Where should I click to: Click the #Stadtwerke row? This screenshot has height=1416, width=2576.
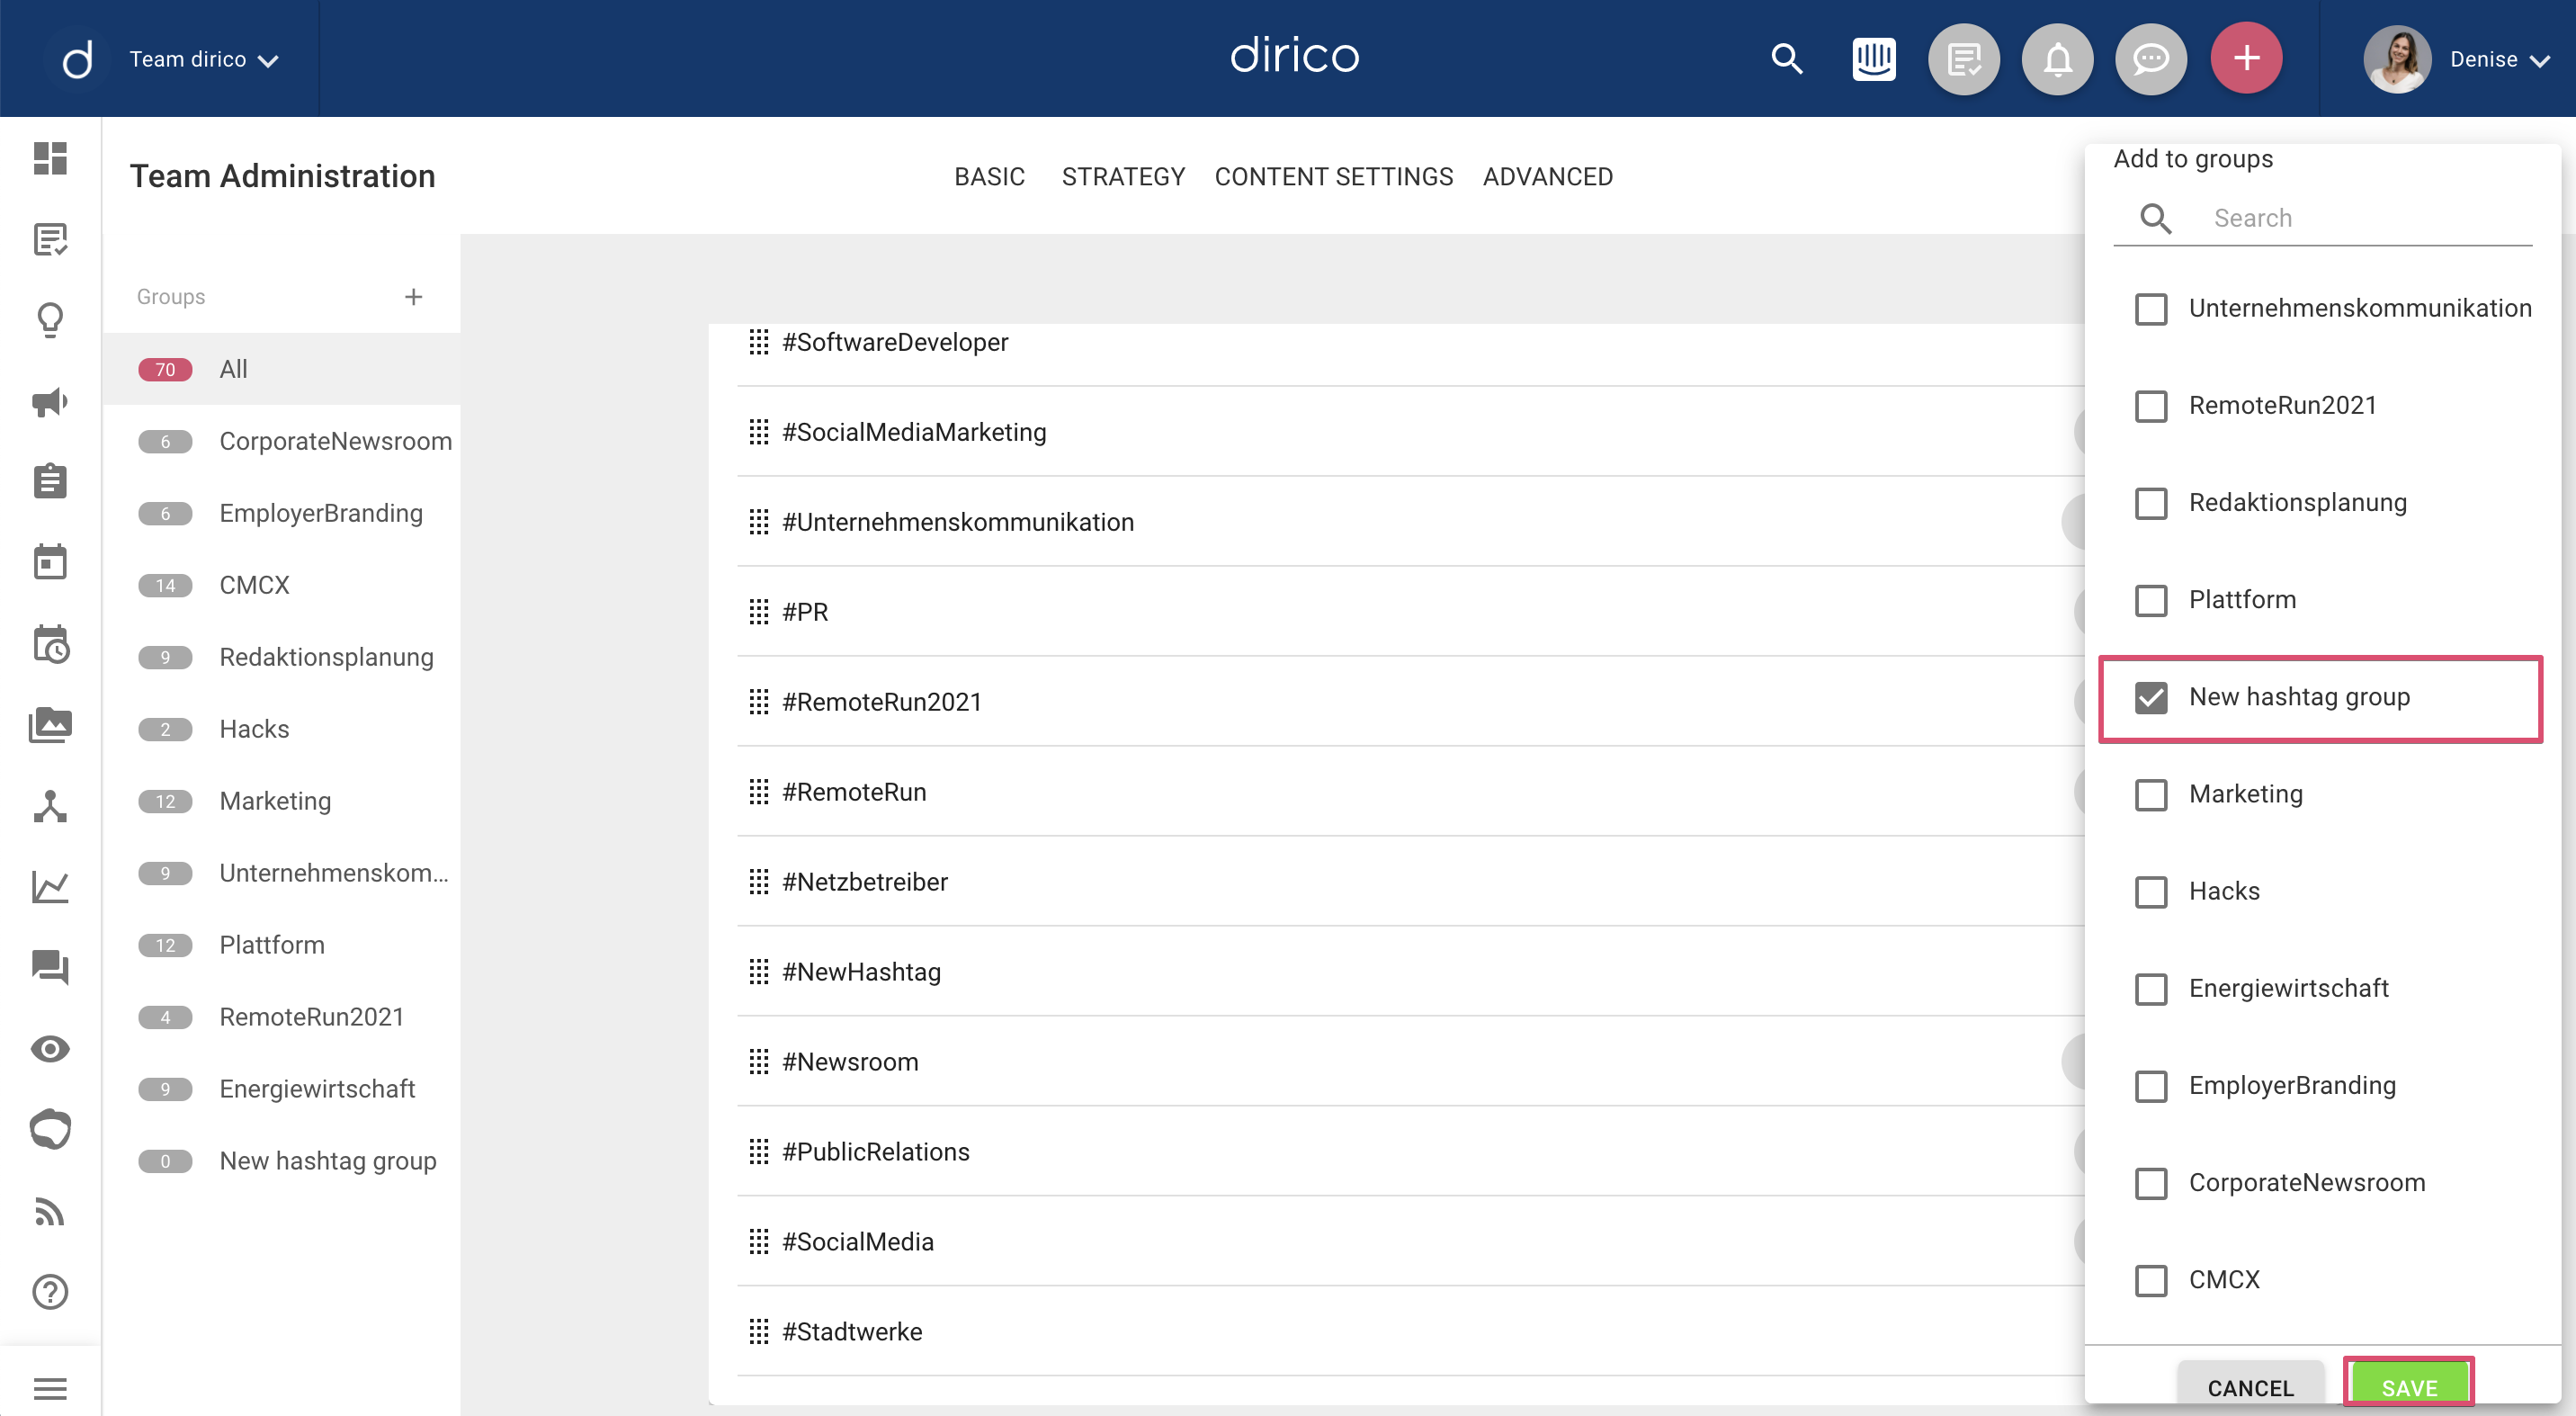[x=1410, y=1332]
